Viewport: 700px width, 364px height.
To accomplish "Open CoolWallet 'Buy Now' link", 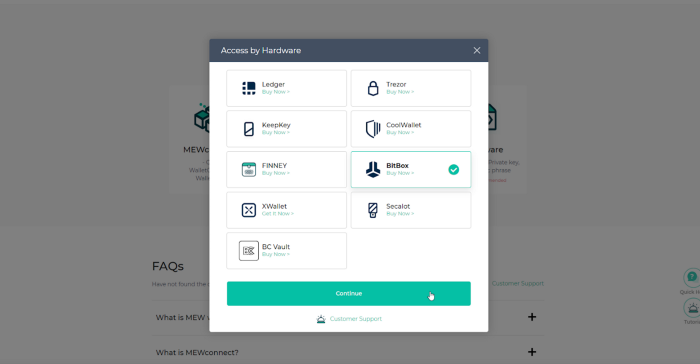I will (400, 133).
